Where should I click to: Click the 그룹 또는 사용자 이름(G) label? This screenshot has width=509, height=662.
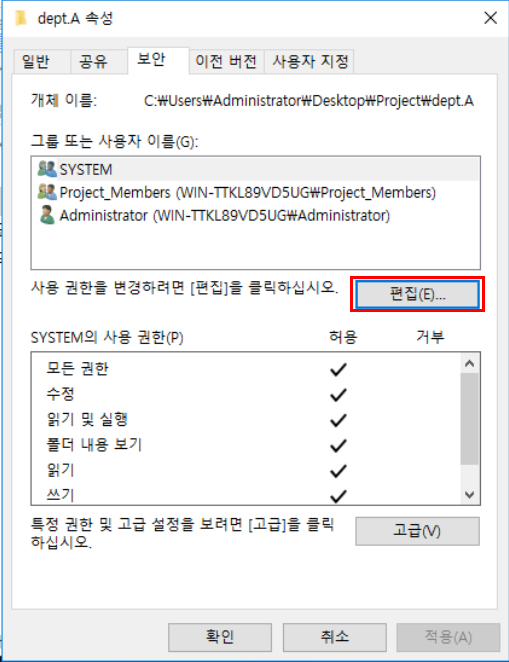pyautogui.click(x=114, y=141)
